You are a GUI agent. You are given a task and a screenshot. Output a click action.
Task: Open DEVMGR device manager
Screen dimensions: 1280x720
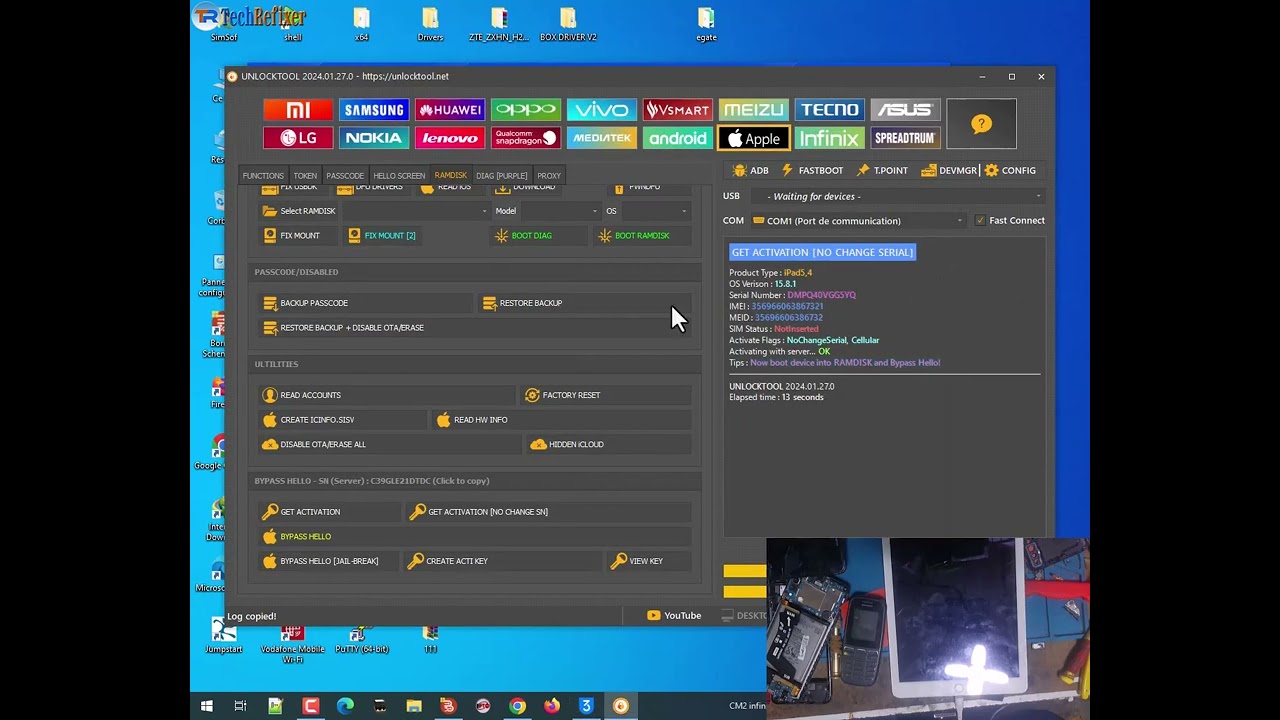[949, 170]
